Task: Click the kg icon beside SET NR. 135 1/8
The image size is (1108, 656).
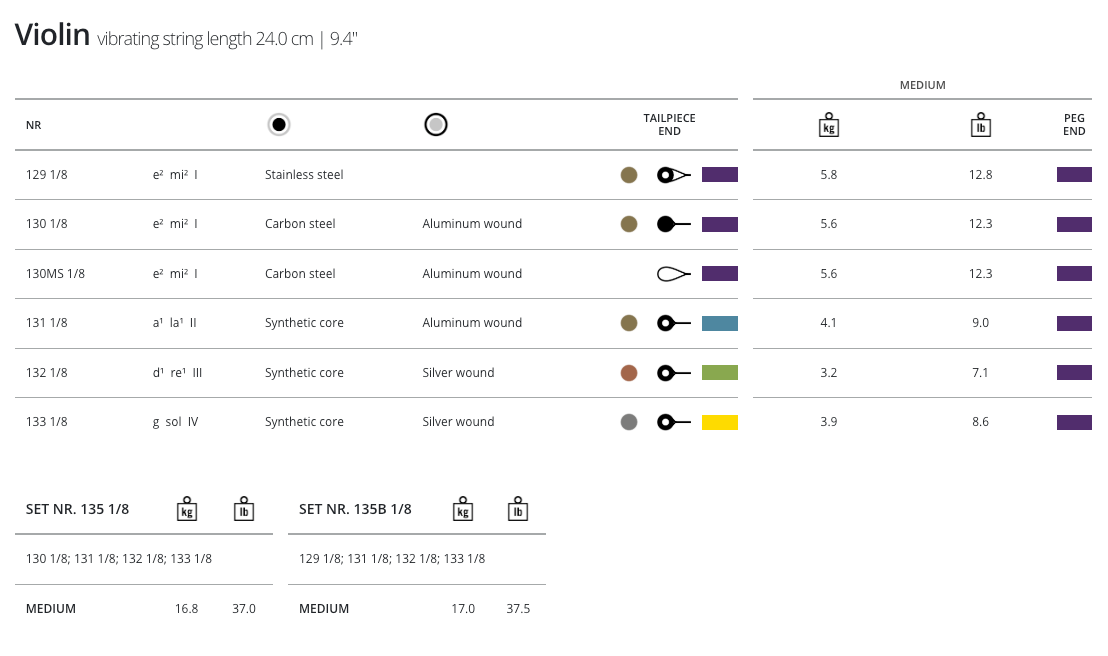Action: point(187,509)
